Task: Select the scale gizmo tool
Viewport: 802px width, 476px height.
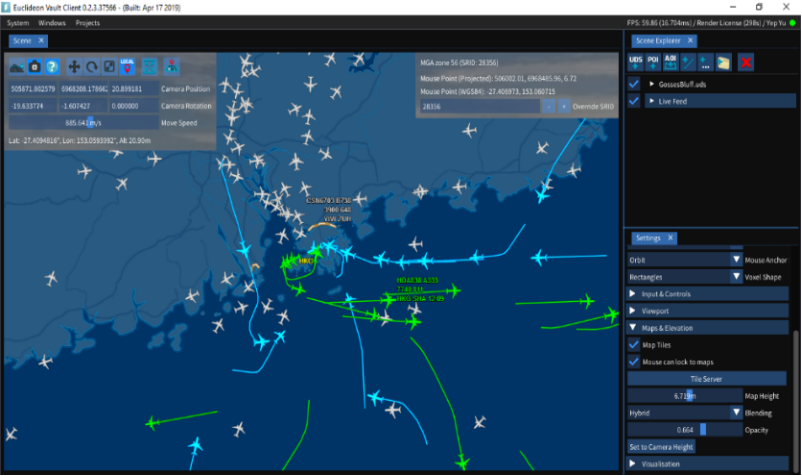Action: click(x=109, y=66)
